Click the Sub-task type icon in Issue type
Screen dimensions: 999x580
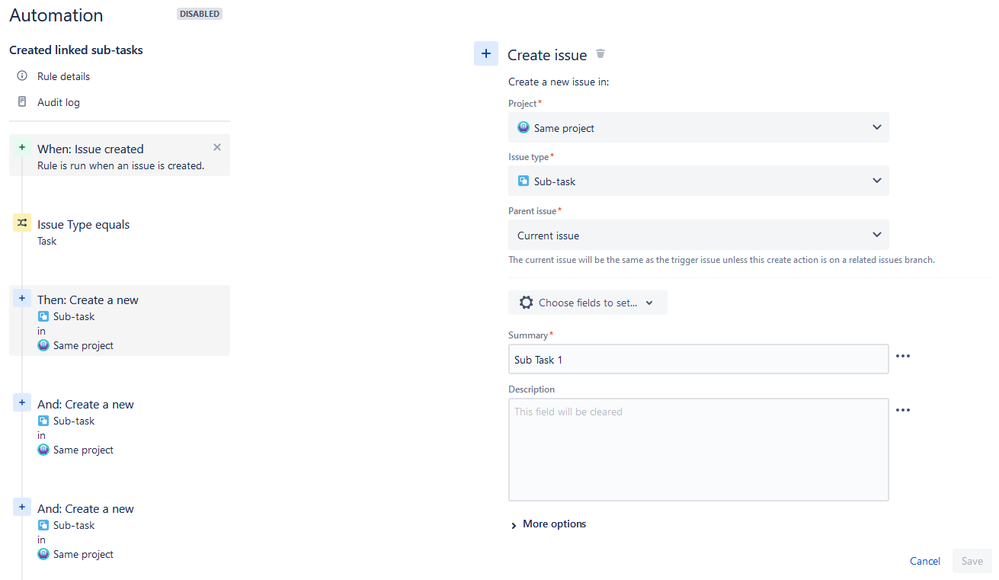pyautogui.click(x=524, y=181)
